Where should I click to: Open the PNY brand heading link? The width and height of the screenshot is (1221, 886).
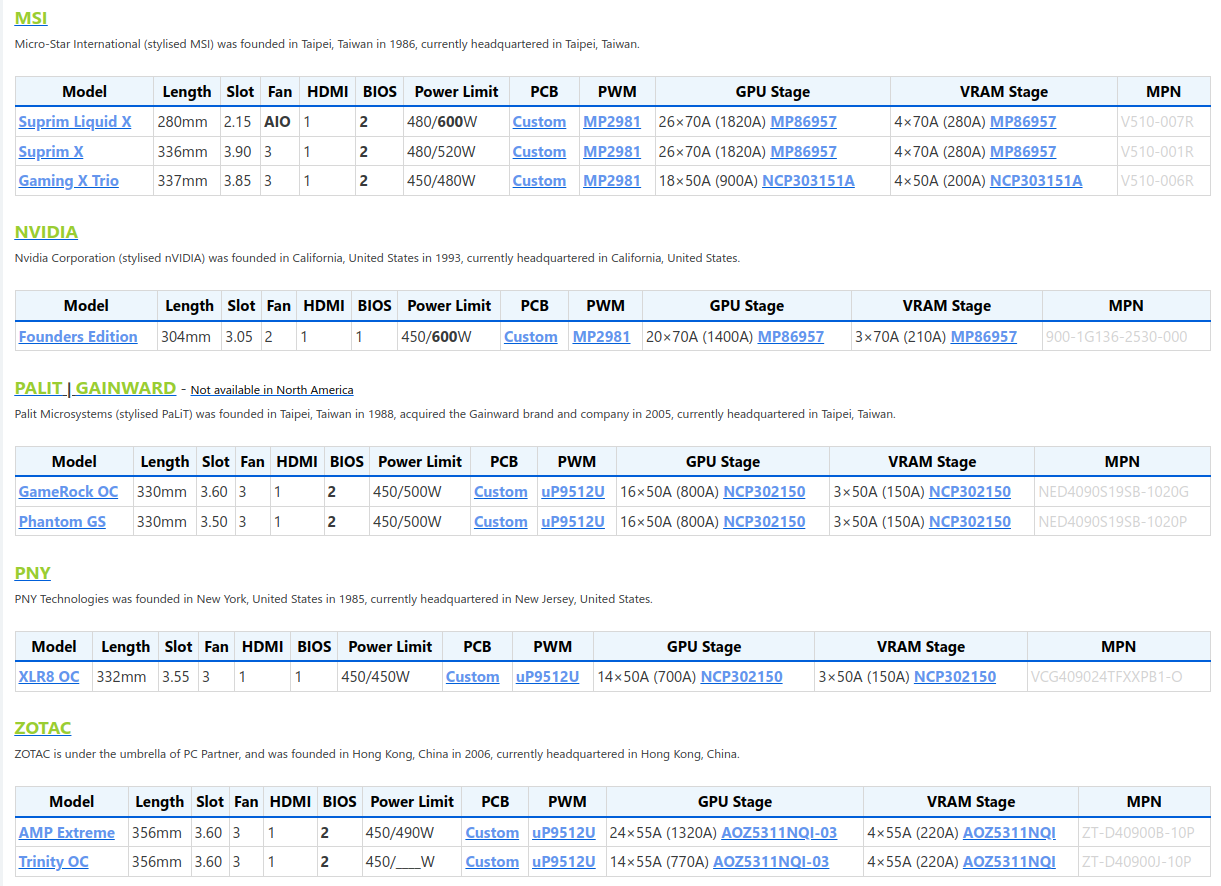33,573
